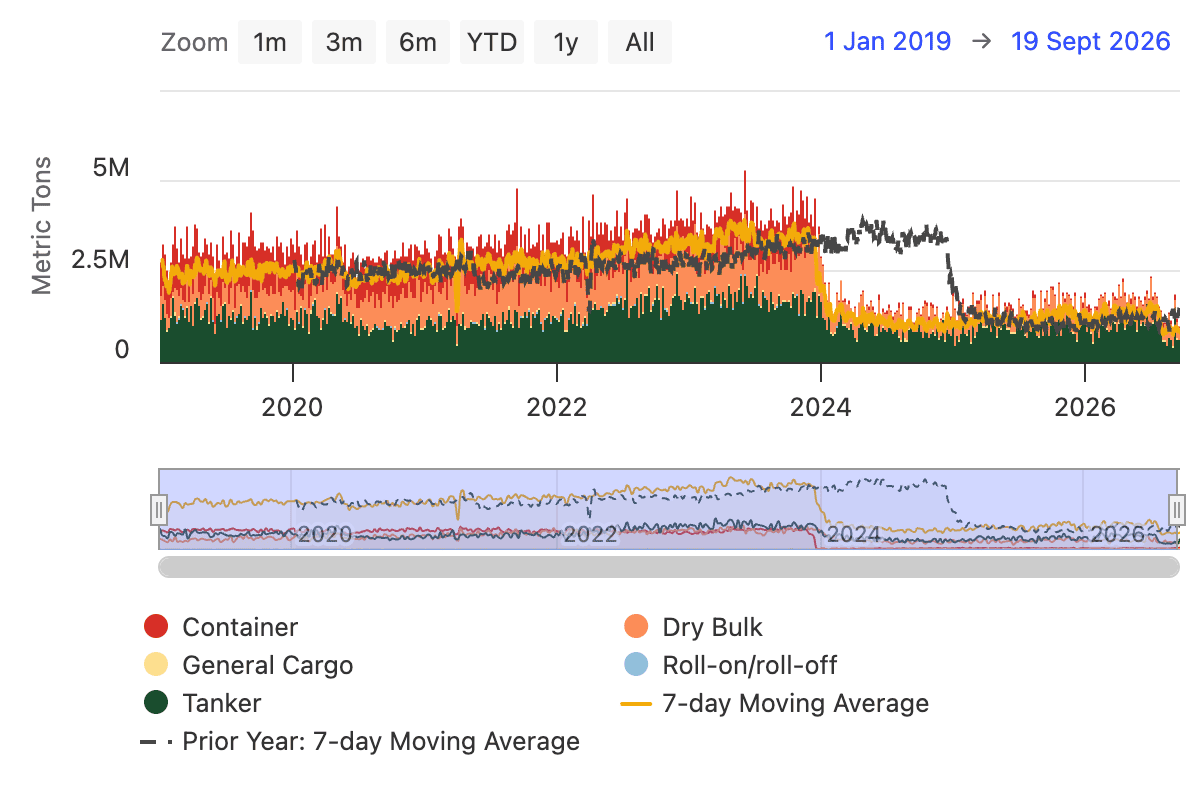Click the left navigator handle
The image size is (1200, 800).
tap(158, 509)
